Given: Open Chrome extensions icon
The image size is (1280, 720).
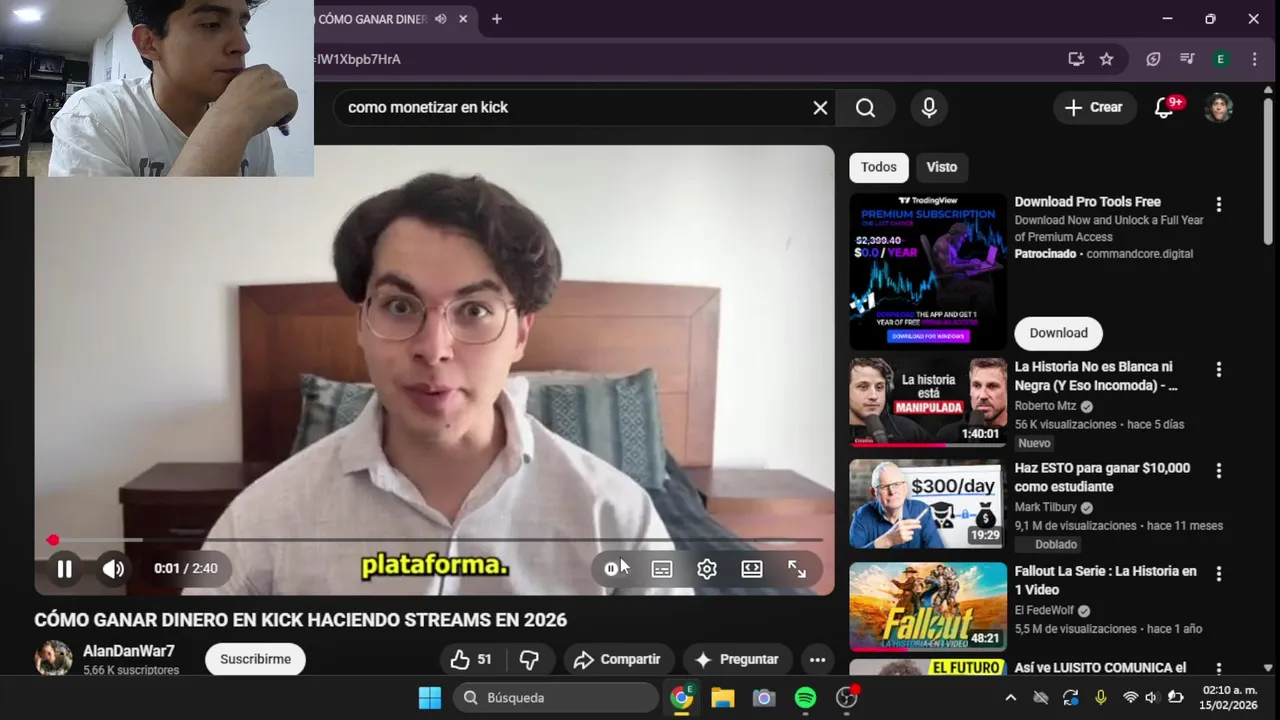Looking at the screenshot, I should pos(1153,59).
